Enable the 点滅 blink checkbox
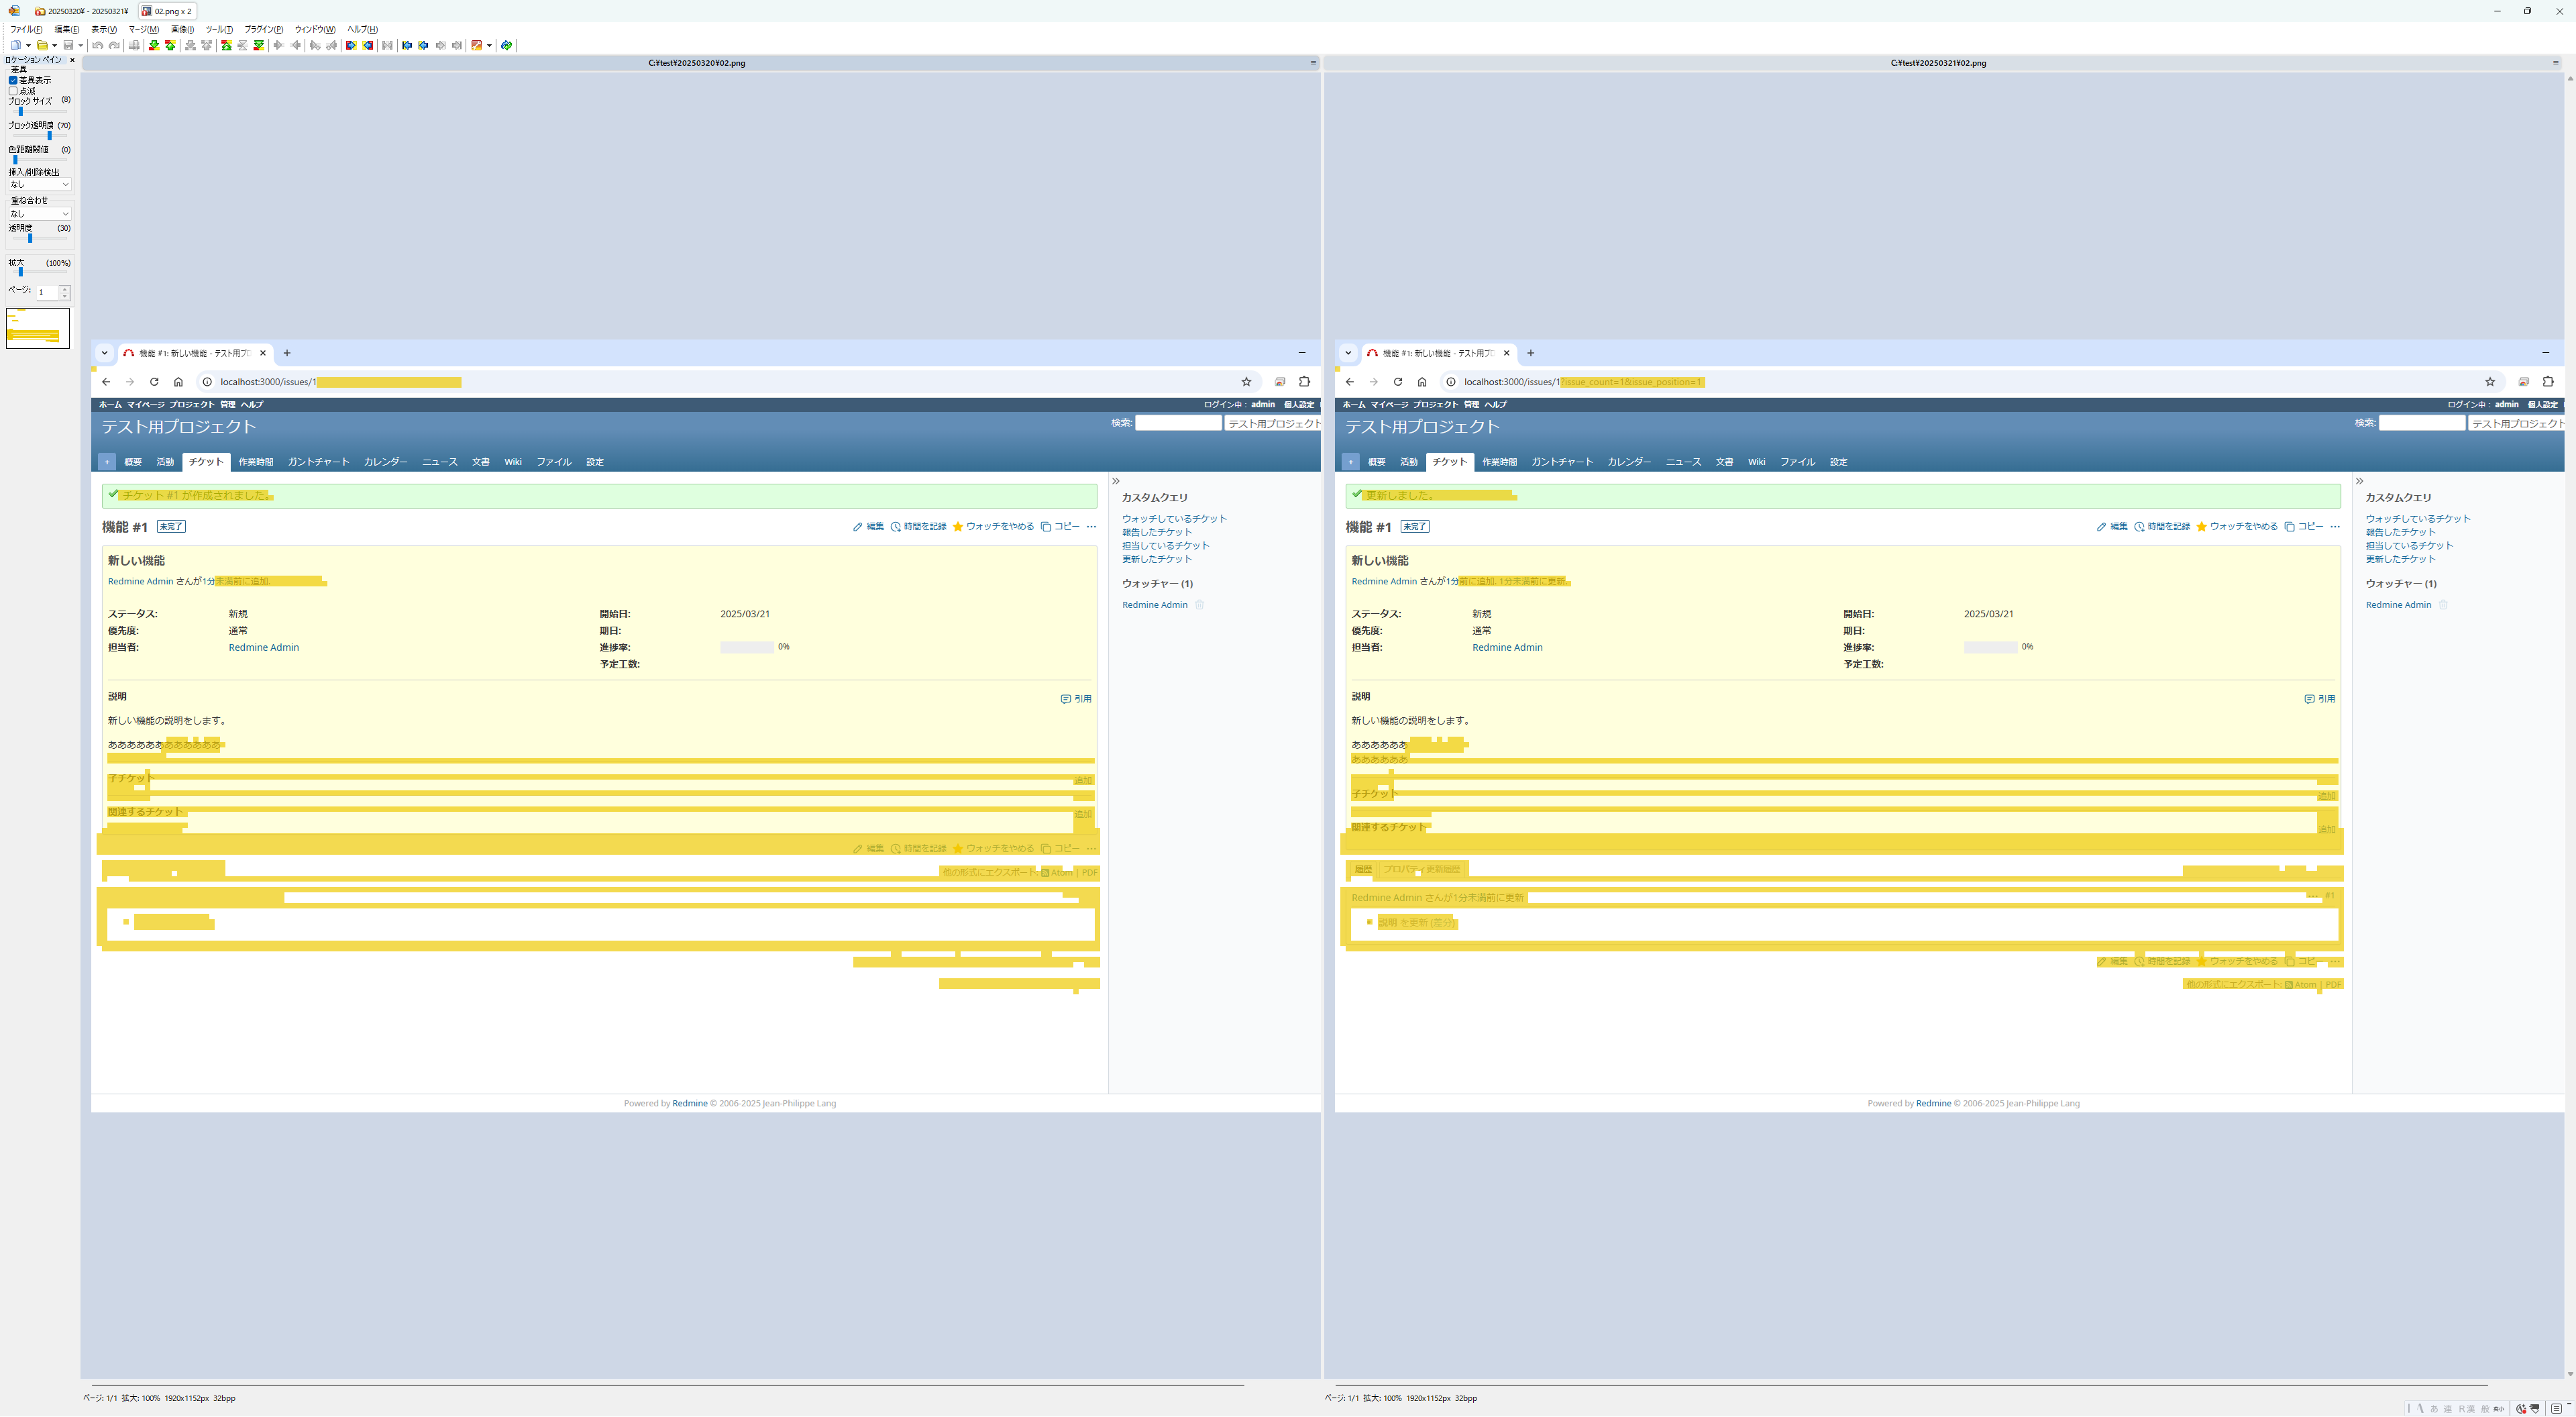The width and height of the screenshot is (2576, 1417). [13, 91]
